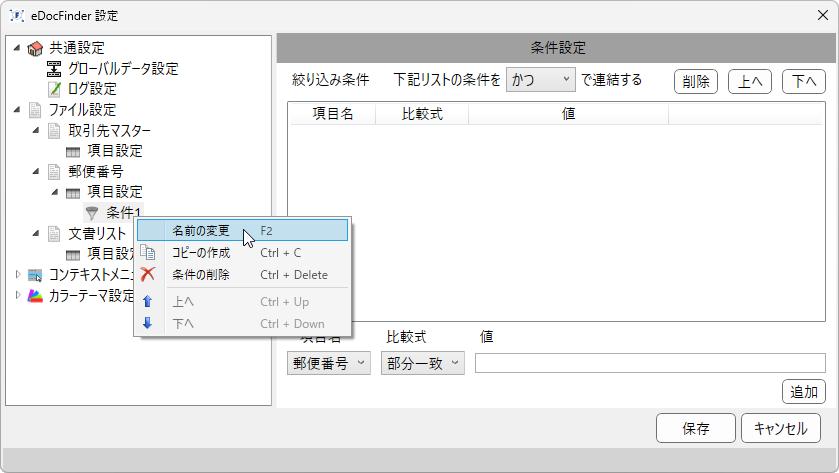This screenshot has width=839, height=473.
Task: Click the ファイル設定 document icon
Action: (35, 110)
